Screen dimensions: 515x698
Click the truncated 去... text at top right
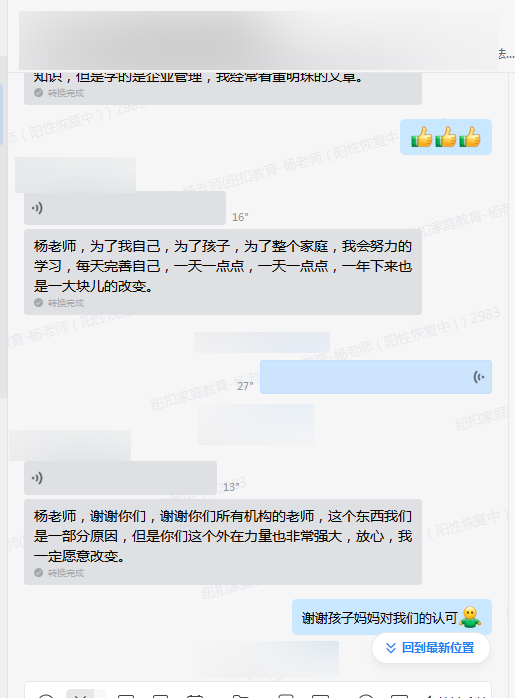(x=506, y=54)
